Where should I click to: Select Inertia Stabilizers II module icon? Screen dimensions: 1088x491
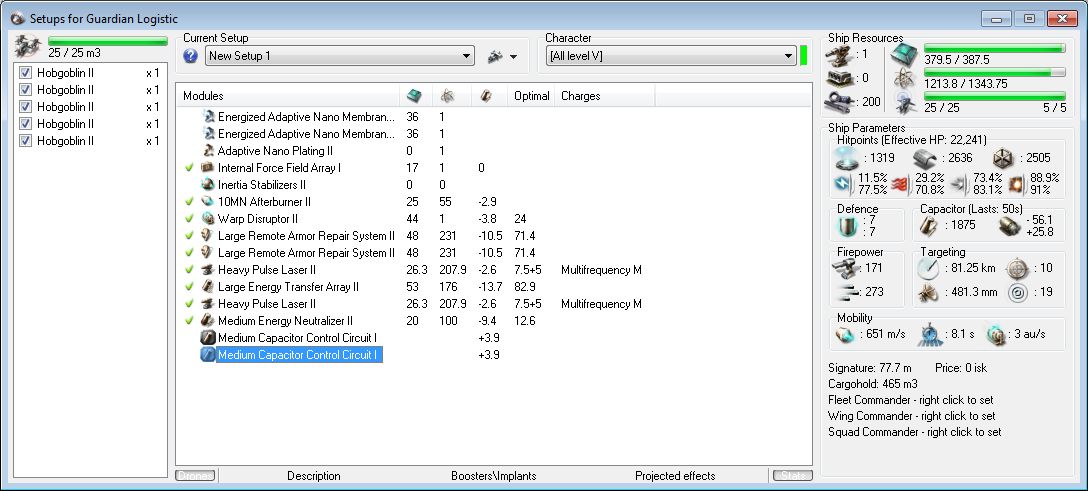pos(208,185)
